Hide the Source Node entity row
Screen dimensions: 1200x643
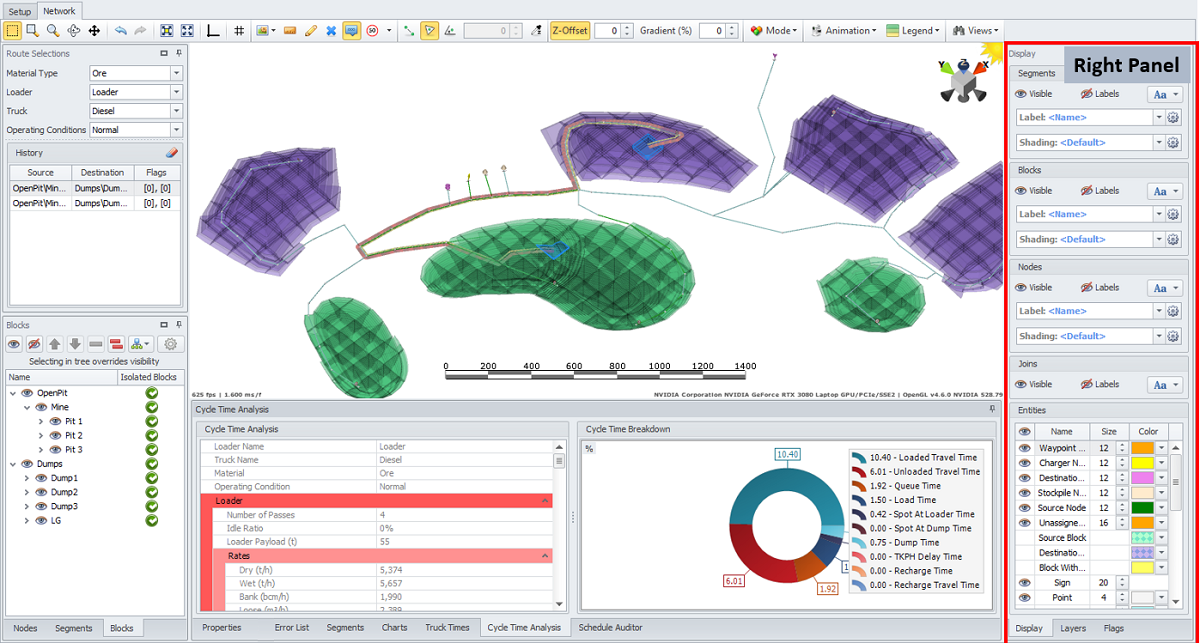point(1024,508)
